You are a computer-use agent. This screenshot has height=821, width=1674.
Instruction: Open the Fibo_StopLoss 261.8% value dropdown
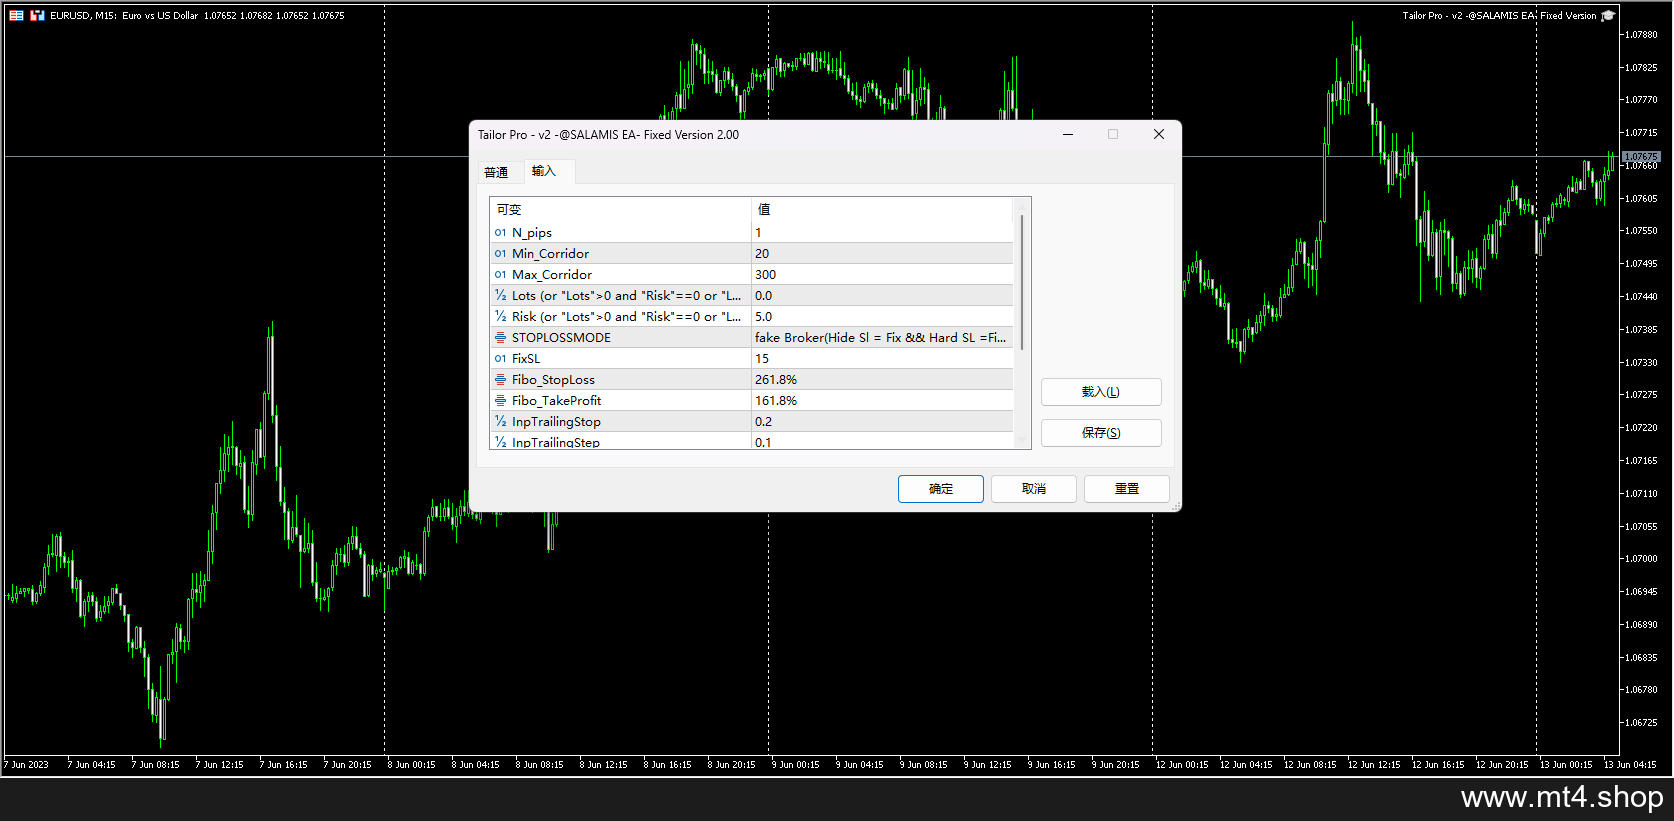(882, 380)
